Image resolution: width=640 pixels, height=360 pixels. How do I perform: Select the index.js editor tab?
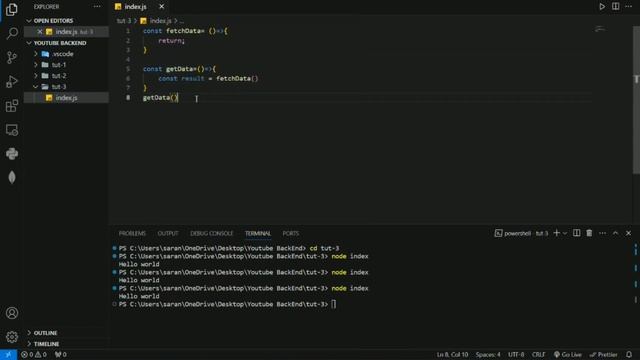(x=136, y=7)
